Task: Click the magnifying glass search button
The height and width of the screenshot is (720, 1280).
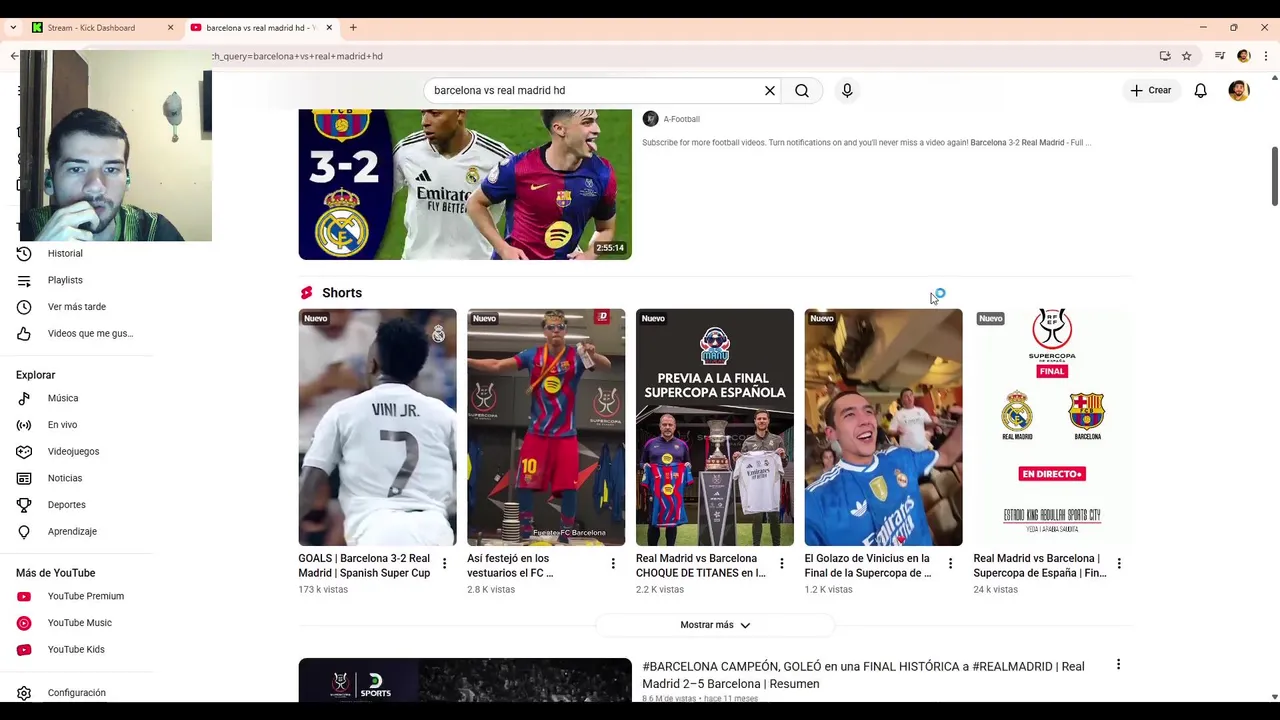Action: click(802, 90)
